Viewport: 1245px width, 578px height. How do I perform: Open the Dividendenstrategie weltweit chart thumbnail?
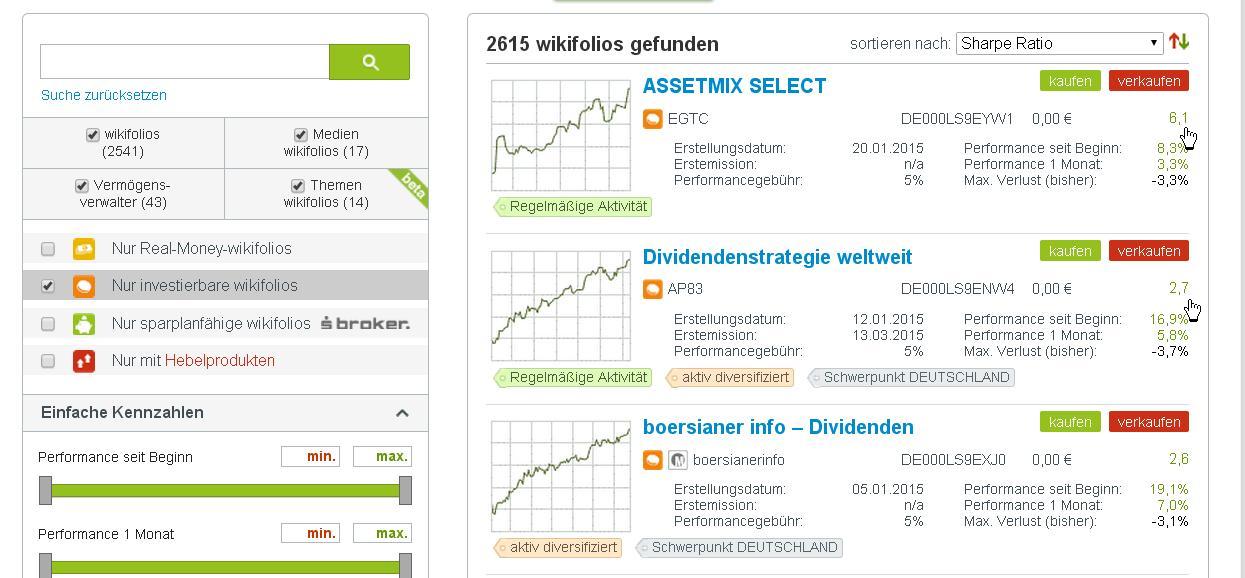(561, 306)
